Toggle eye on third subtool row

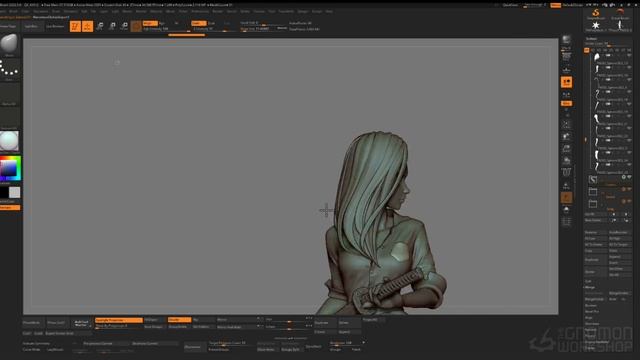(x=630, y=80)
